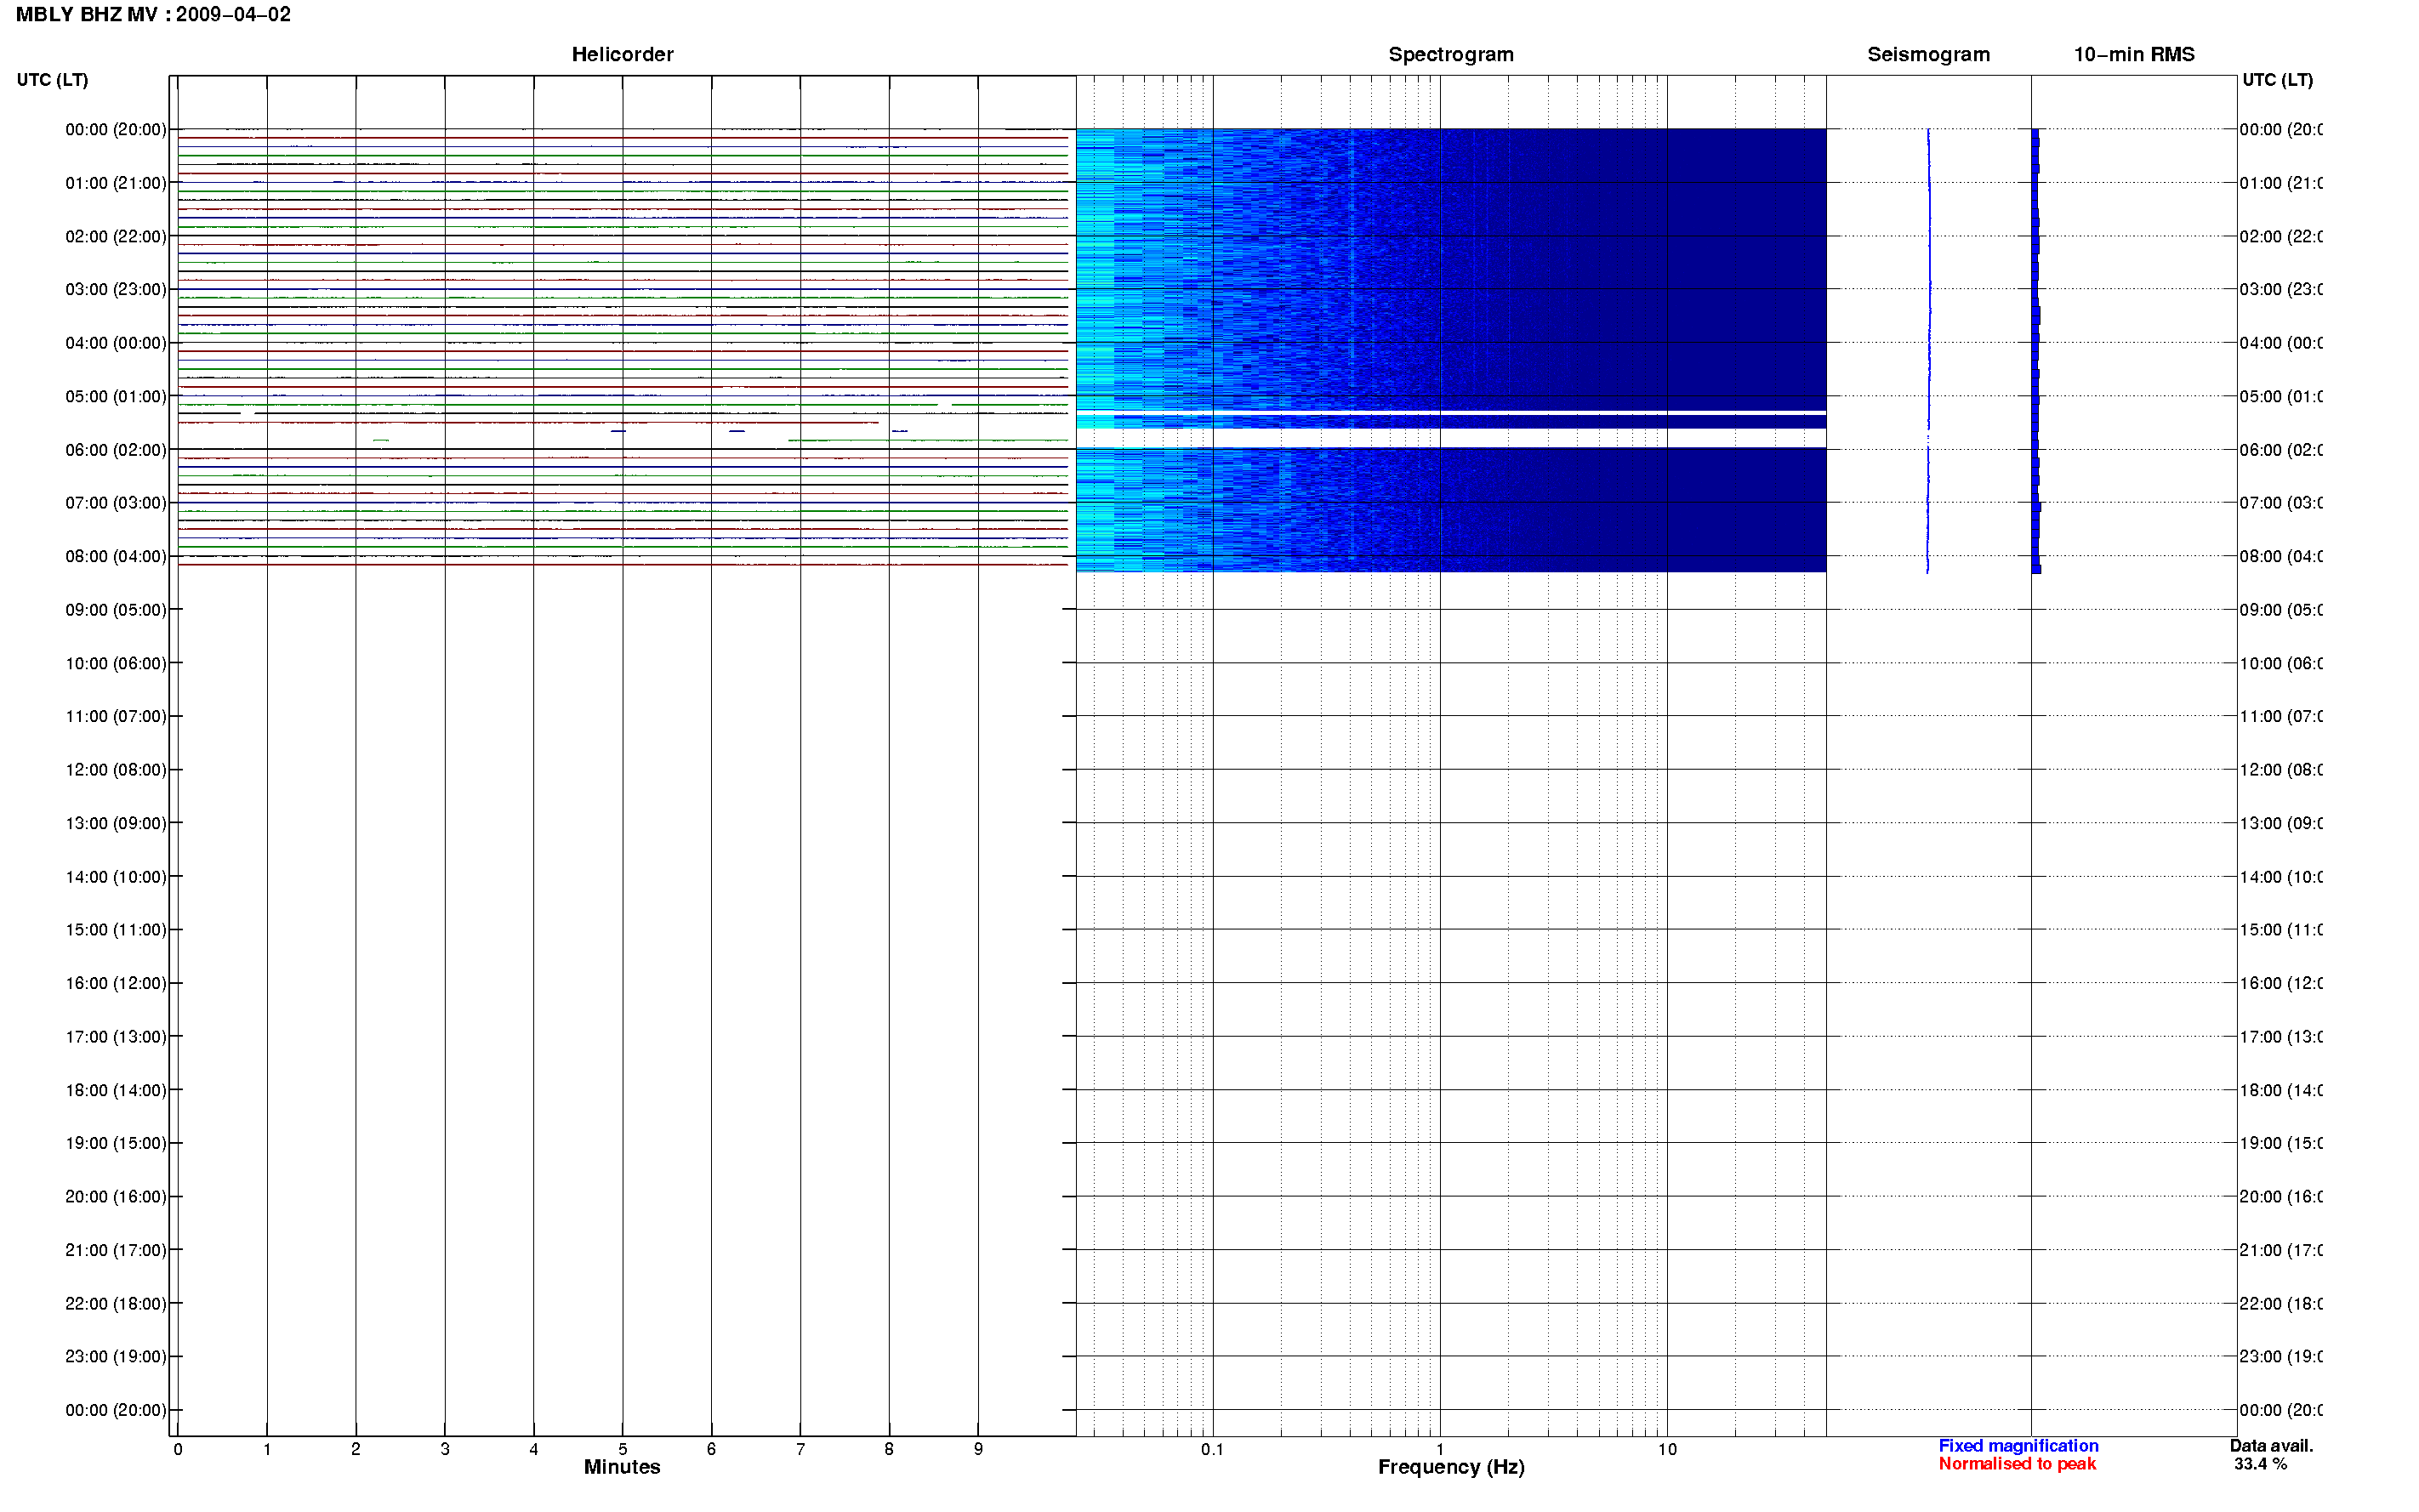Click the 10-min RMS column heading
The height and width of the screenshot is (1512, 2419).
[x=2134, y=54]
